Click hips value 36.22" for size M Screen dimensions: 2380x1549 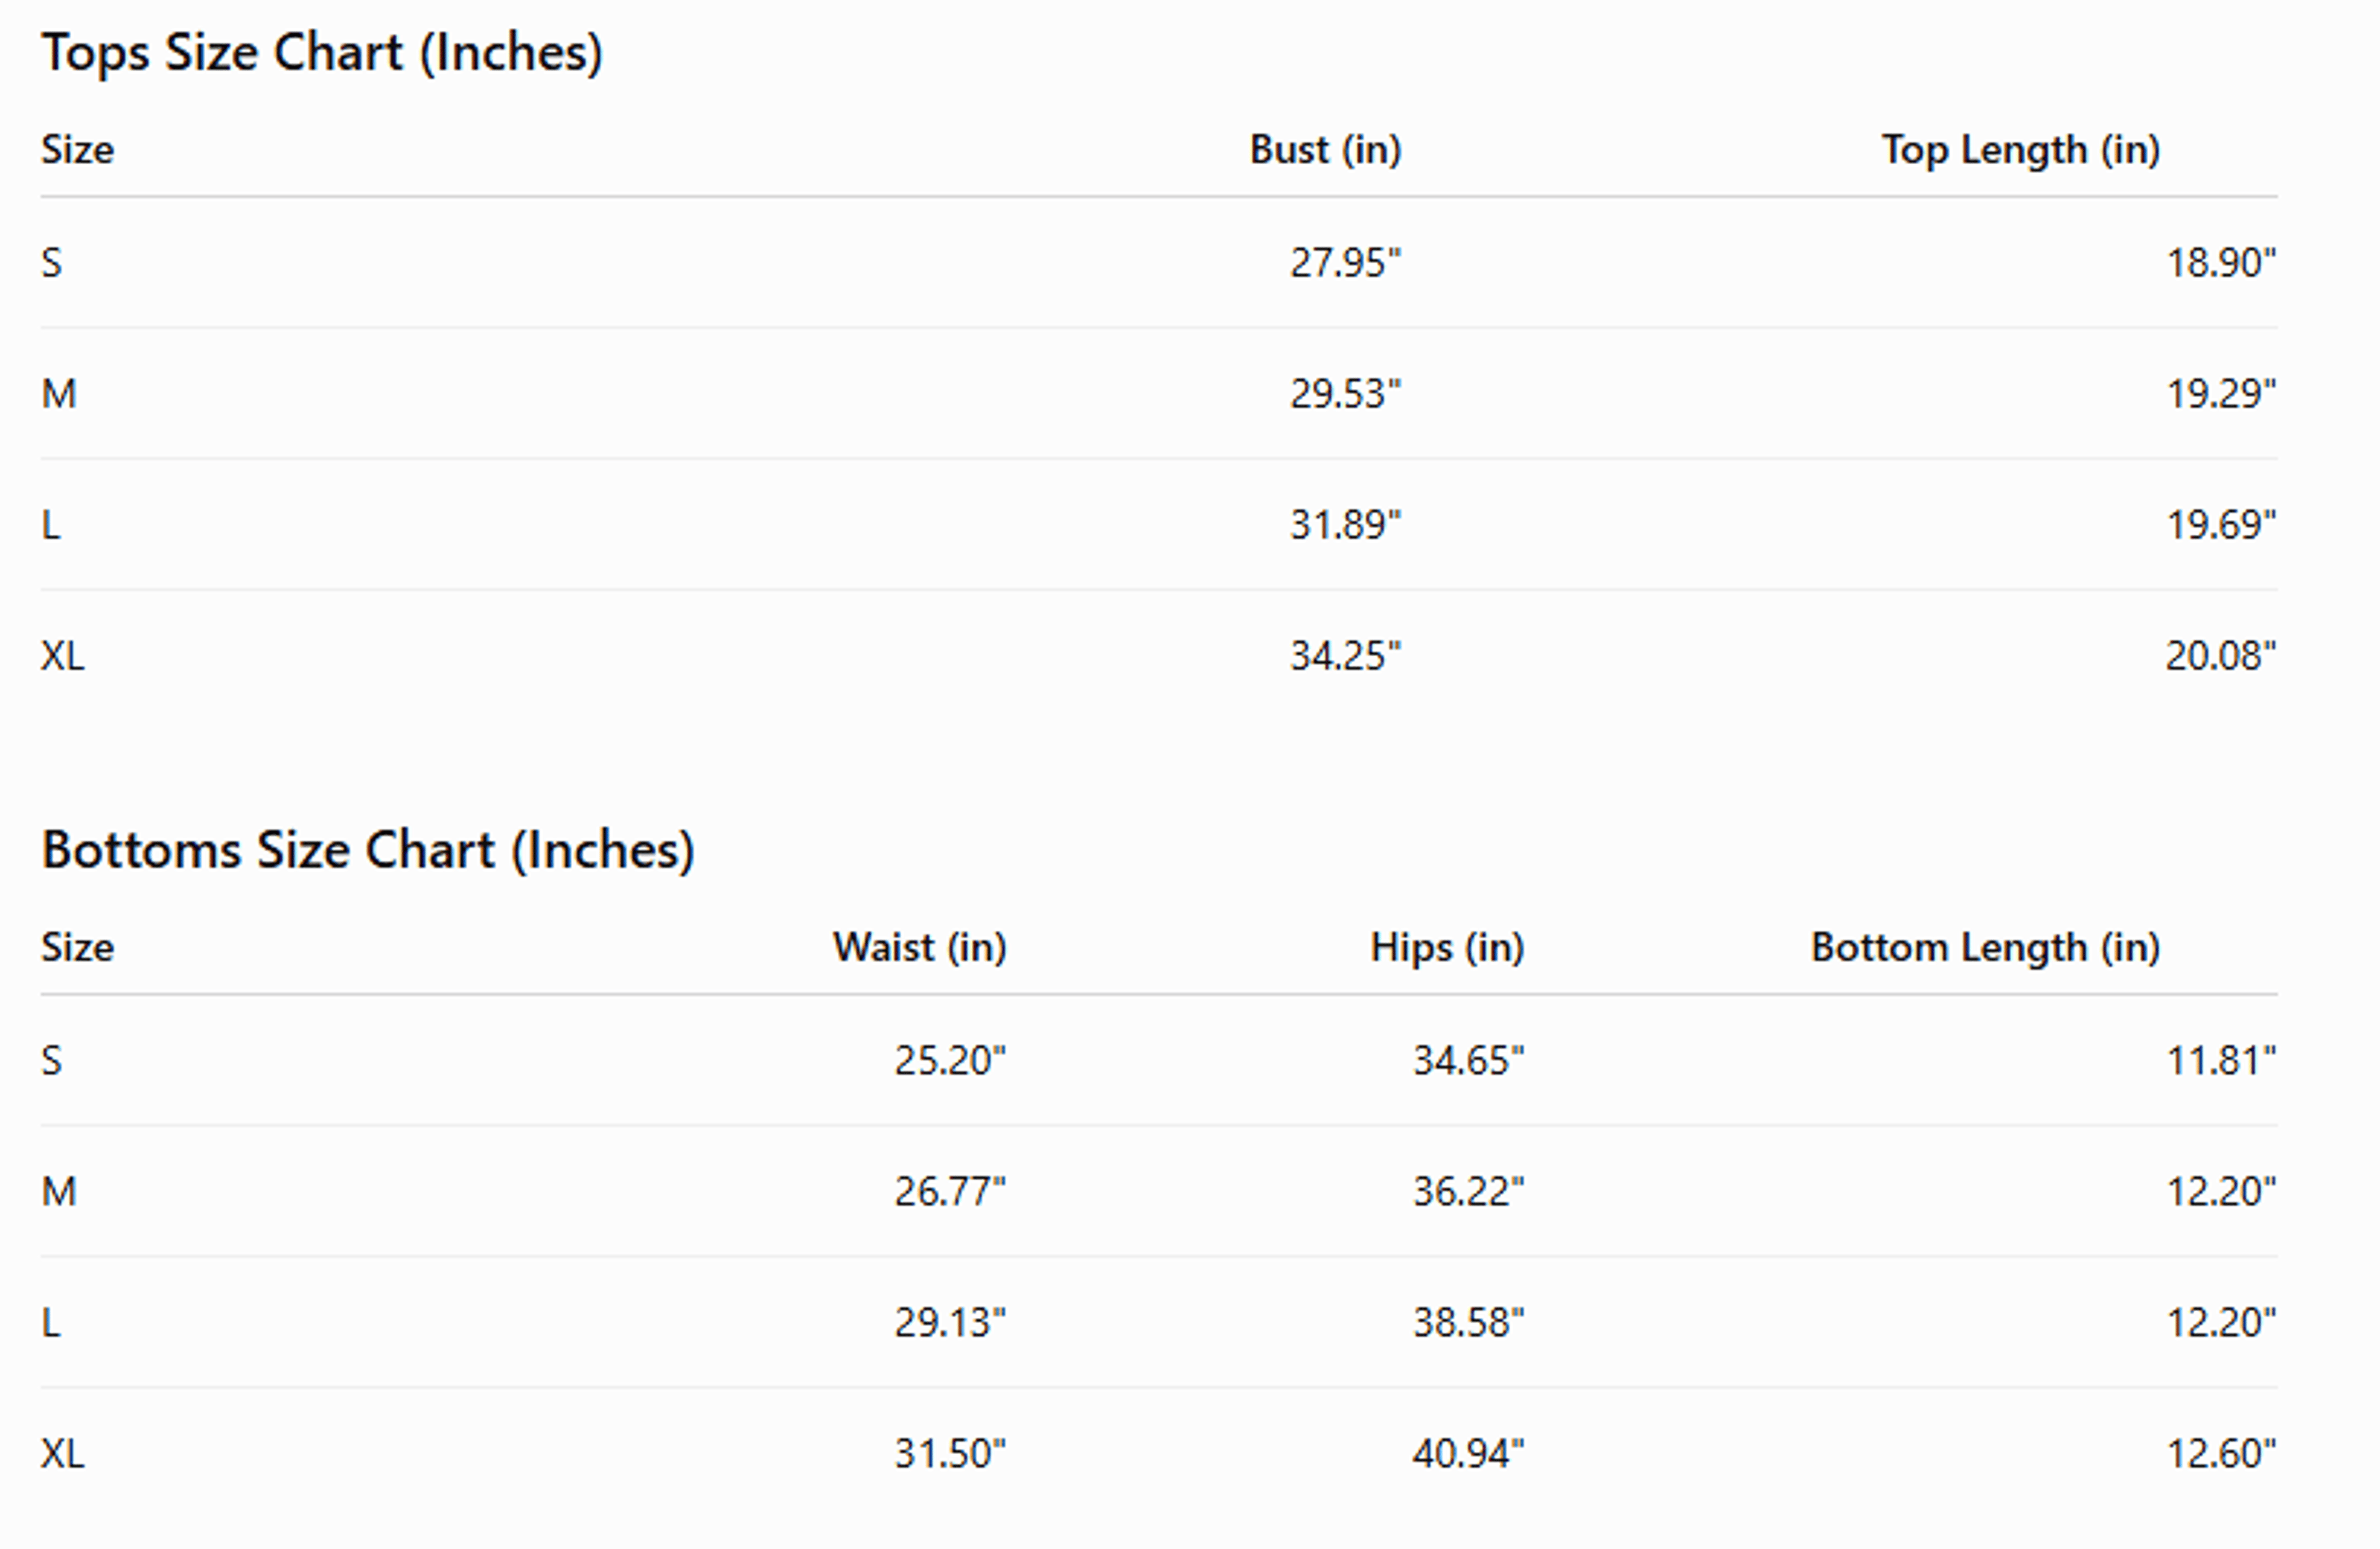[x=1468, y=1192]
